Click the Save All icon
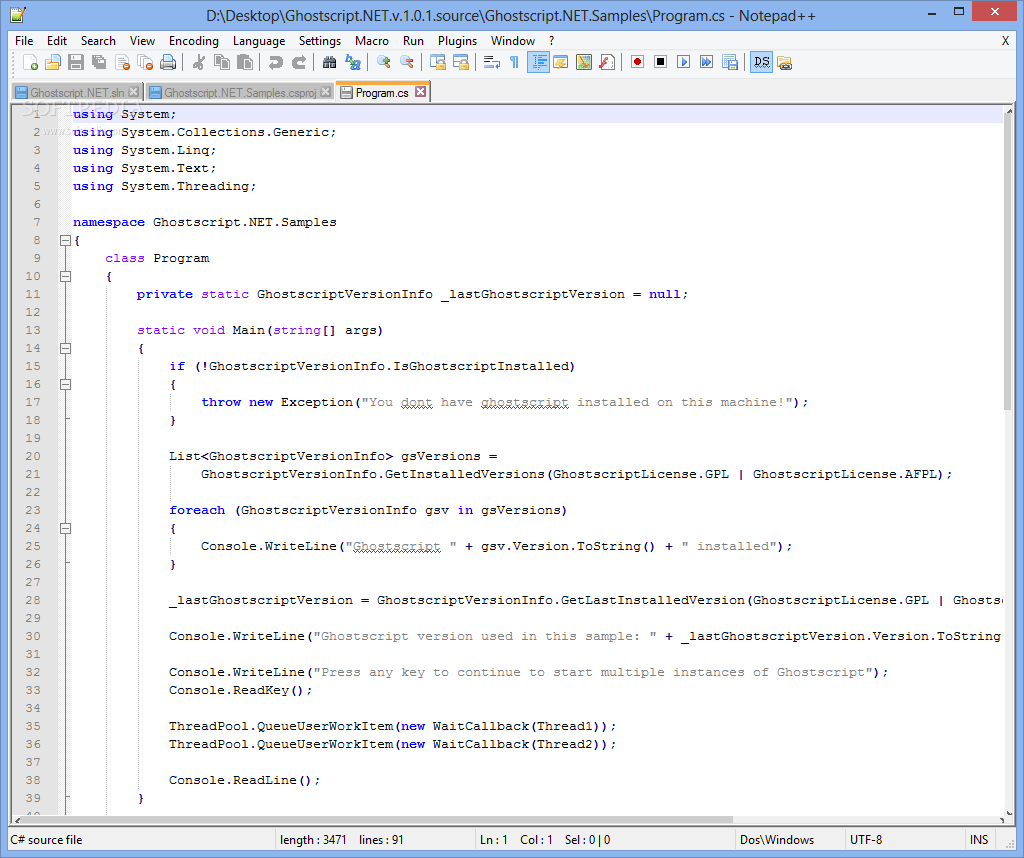The width and height of the screenshot is (1024, 858). coord(99,63)
